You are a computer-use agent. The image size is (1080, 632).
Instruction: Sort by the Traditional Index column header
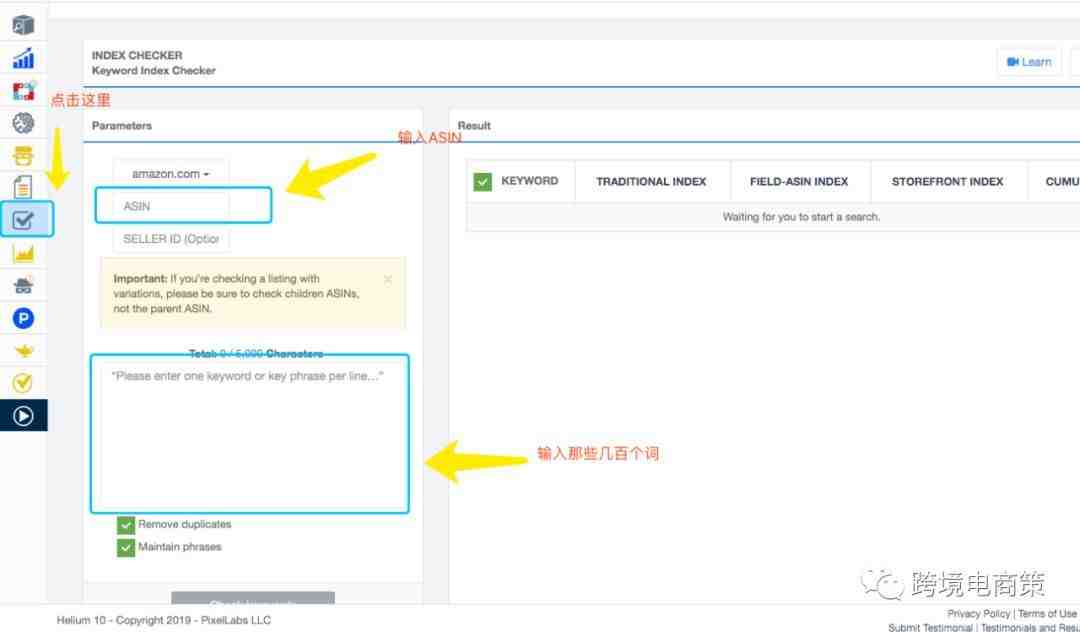(x=651, y=182)
